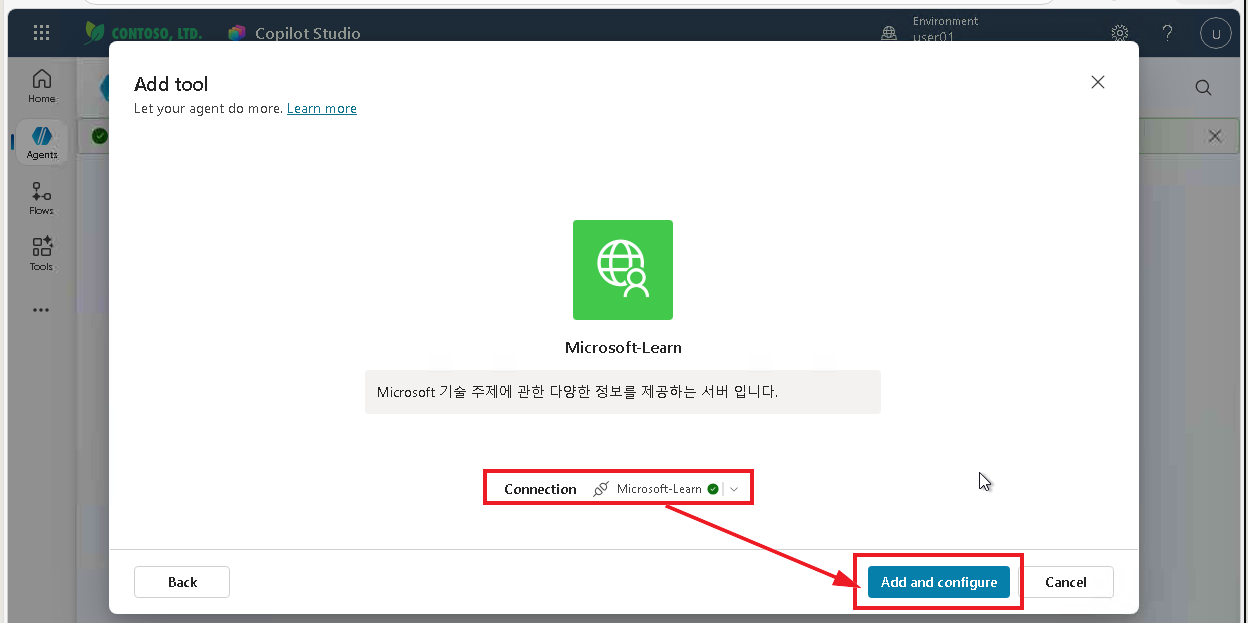Open Flows in the sidebar
The height and width of the screenshot is (623, 1248).
pos(42,198)
